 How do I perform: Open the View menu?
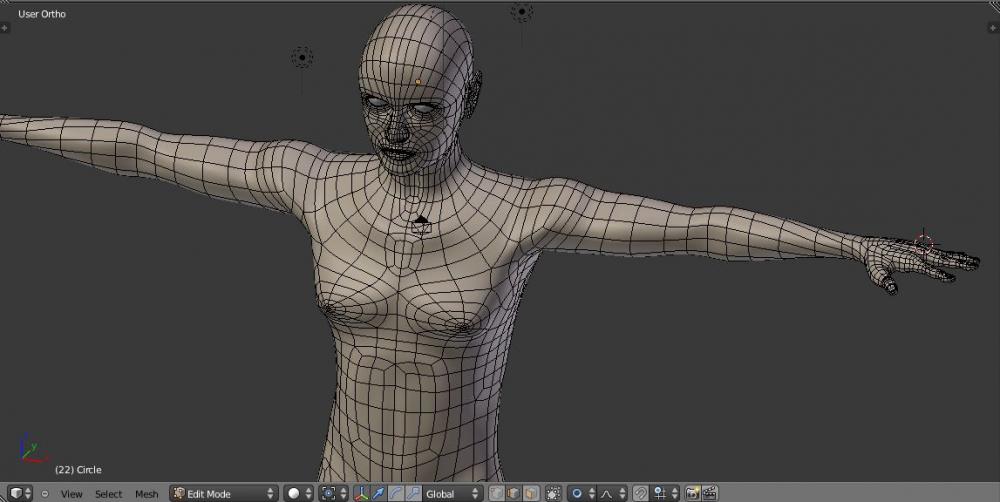(x=71, y=494)
